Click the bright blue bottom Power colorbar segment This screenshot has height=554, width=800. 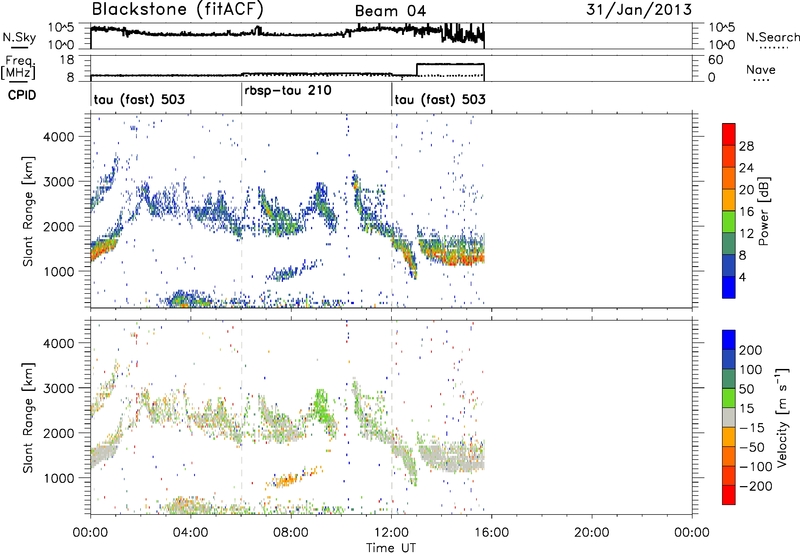pos(729,287)
